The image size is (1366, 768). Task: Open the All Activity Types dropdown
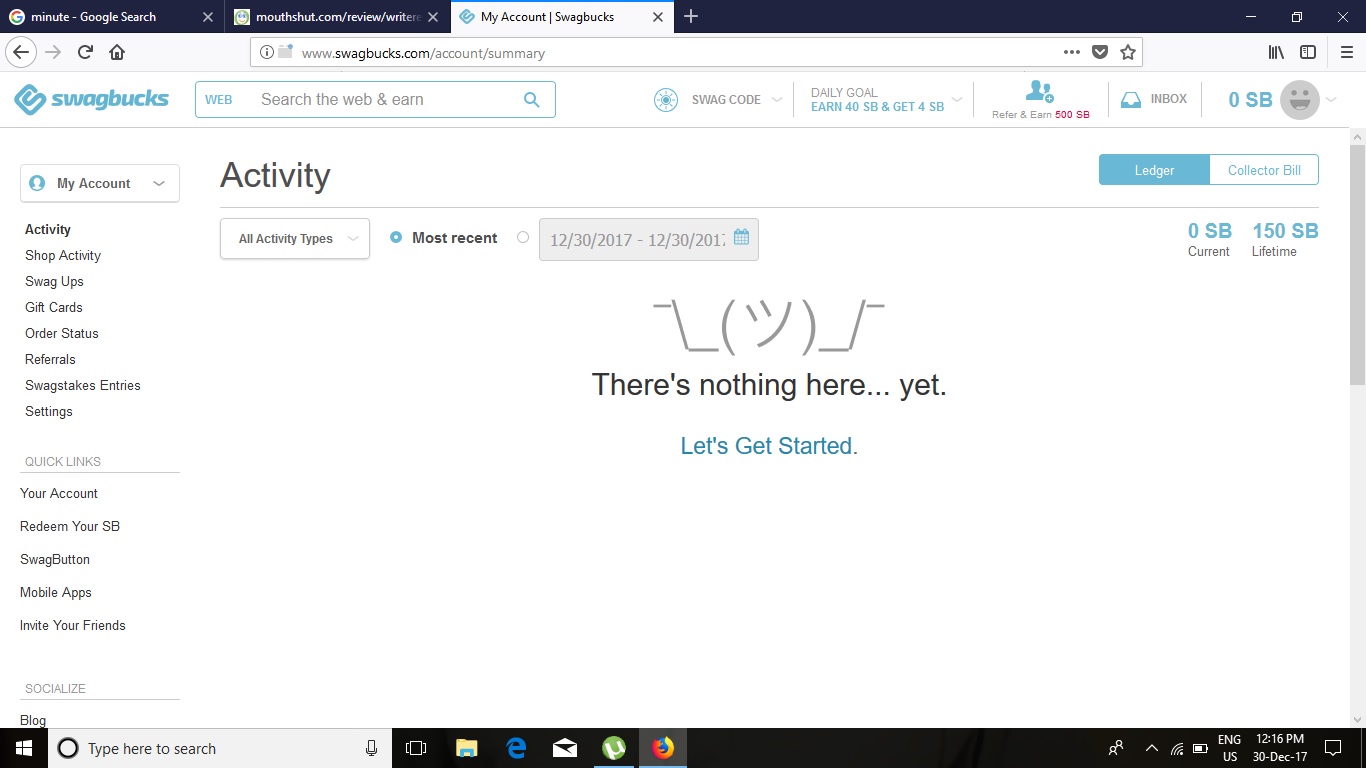click(x=295, y=239)
